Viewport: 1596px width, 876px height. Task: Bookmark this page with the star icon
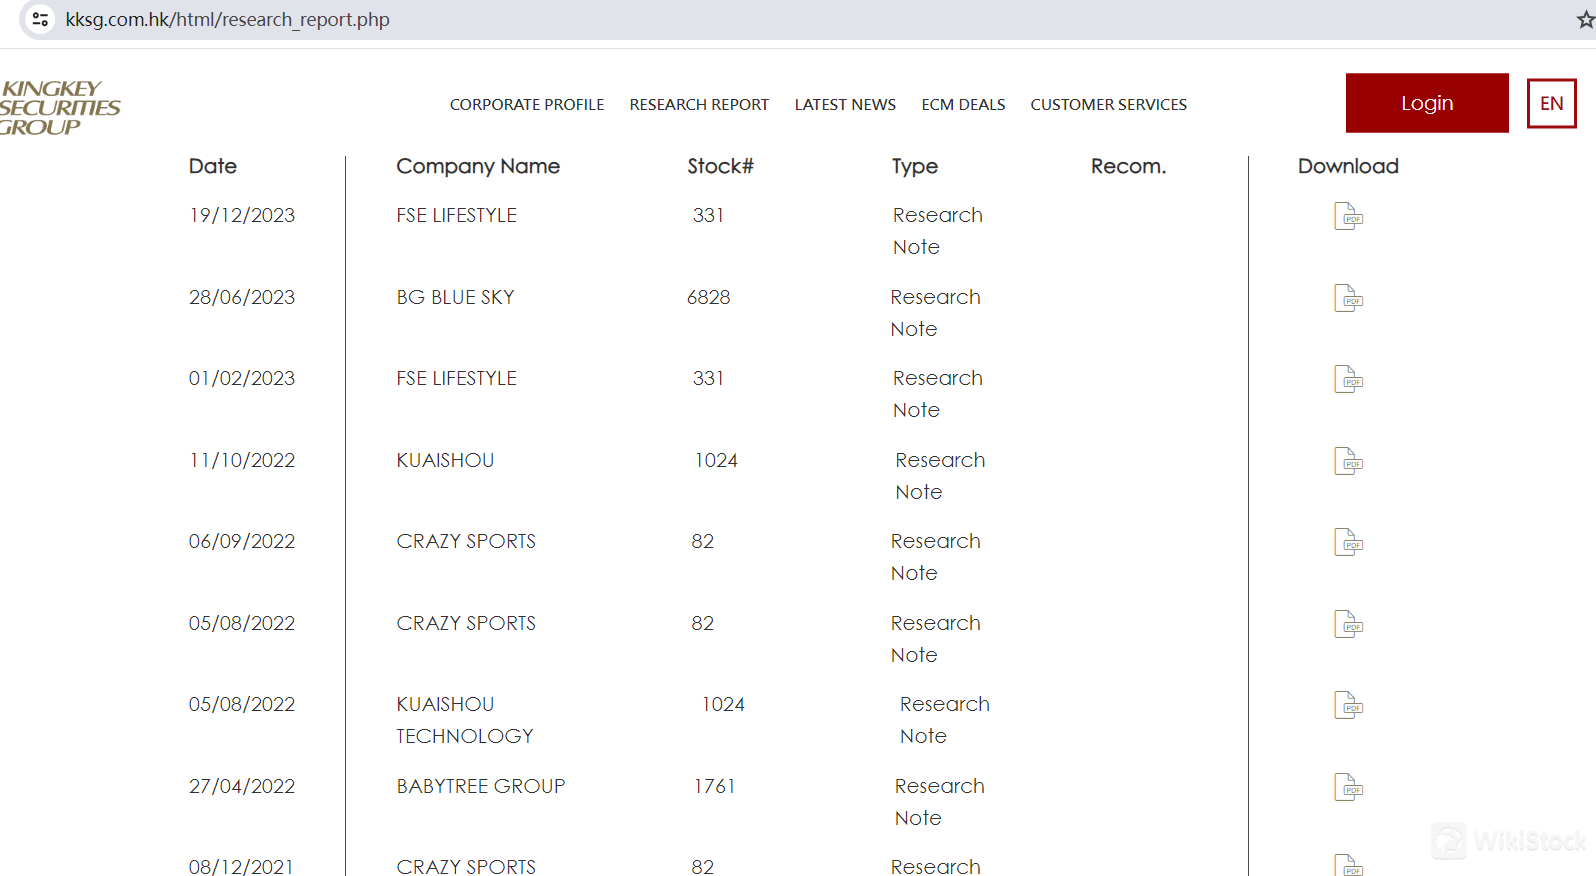[1585, 19]
